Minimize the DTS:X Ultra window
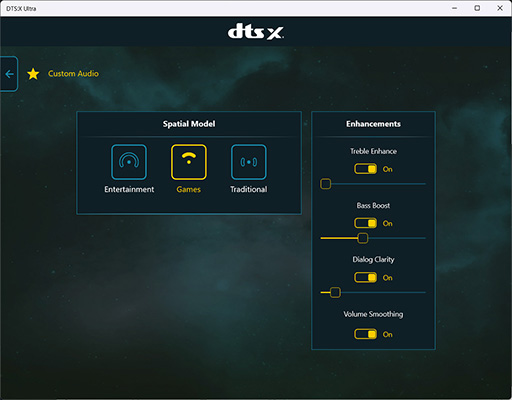 (454, 8)
